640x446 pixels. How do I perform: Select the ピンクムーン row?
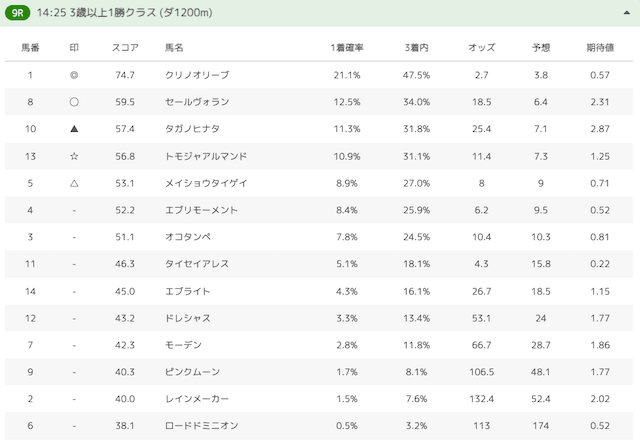coord(319,372)
